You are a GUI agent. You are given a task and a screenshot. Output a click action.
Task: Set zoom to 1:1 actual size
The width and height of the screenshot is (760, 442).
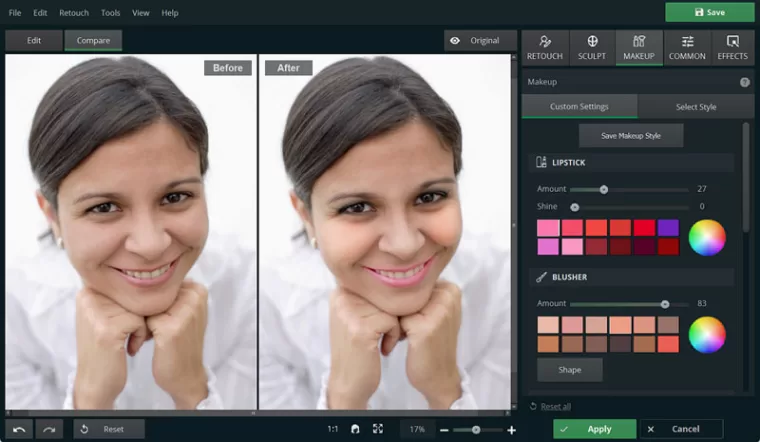tap(332, 429)
